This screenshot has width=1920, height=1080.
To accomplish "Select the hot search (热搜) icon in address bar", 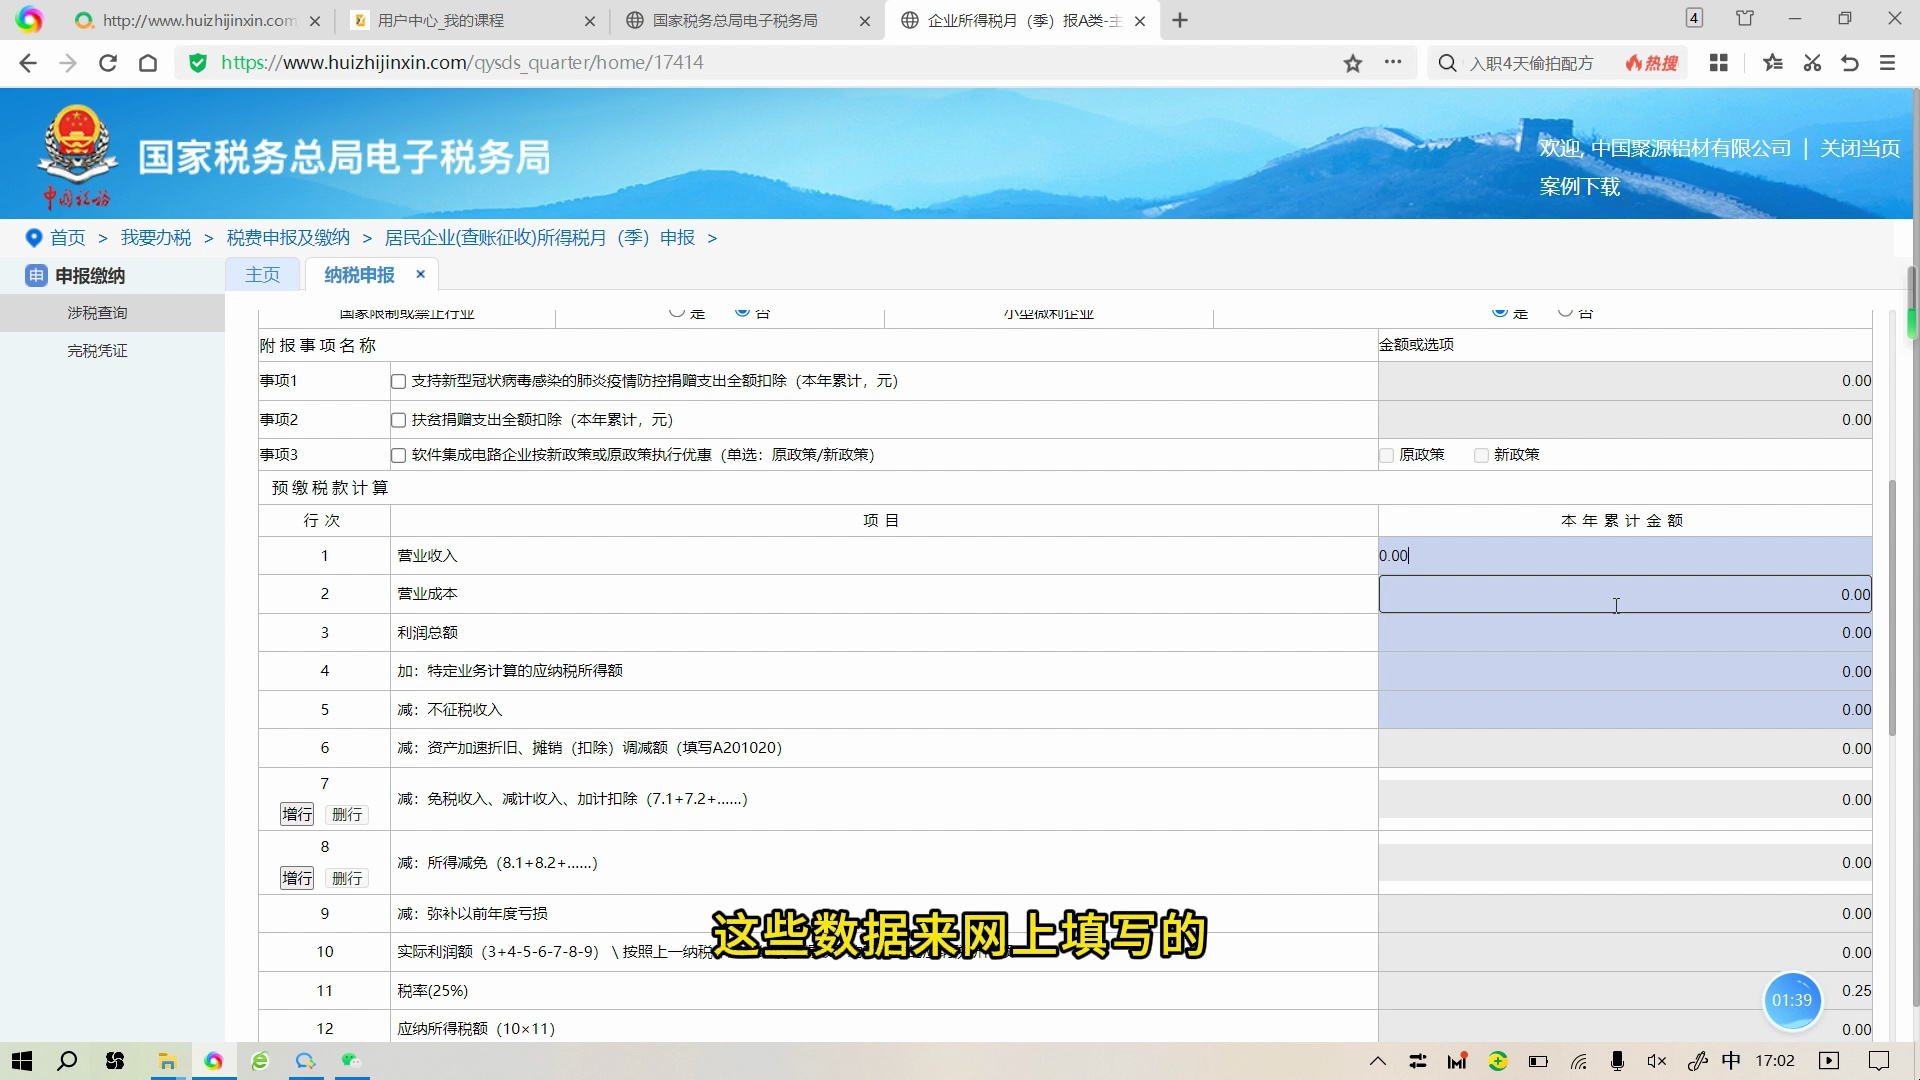I will coord(1651,62).
